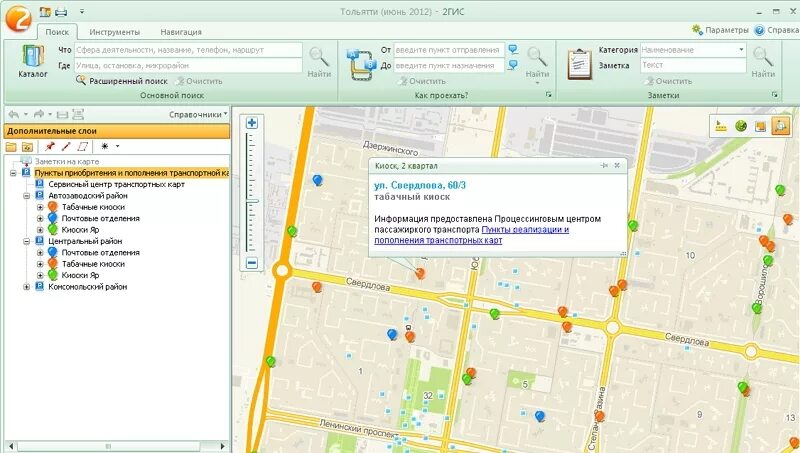Click the ул. Свердлова, 60/3 address
Screen dimensions: 800x453
pos(419,185)
